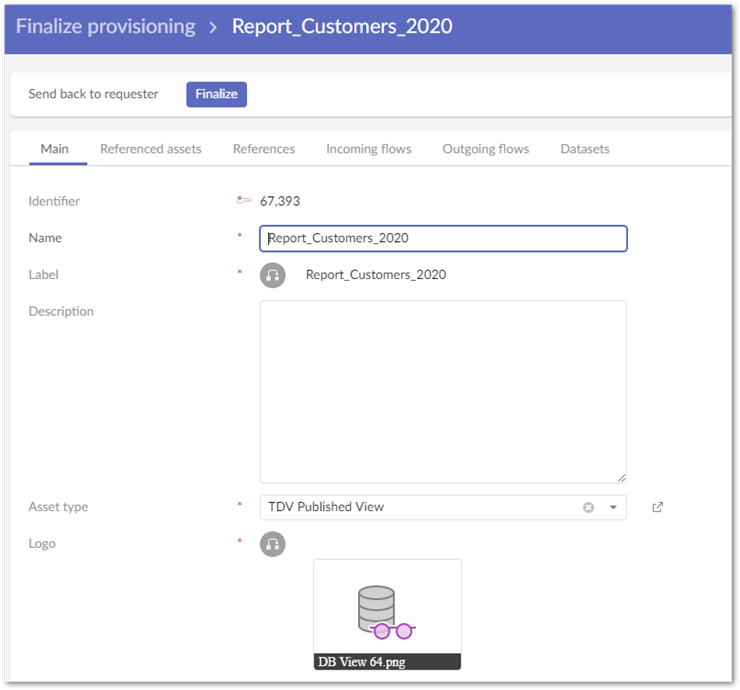The image size is (740, 690).
Task: Click the round icon next to Label
Action: [273, 275]
